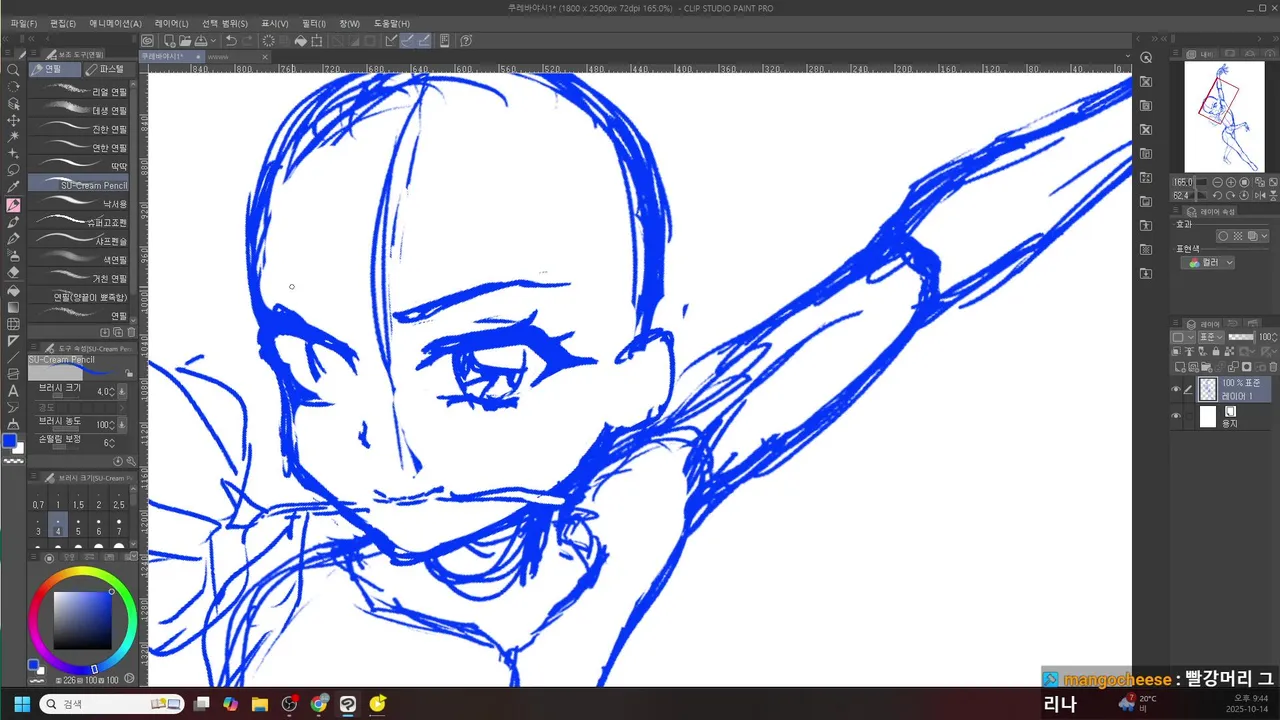Select the 리얼 연필 brush
This screenshot has width=1280, height=720.
click(79, 92)
